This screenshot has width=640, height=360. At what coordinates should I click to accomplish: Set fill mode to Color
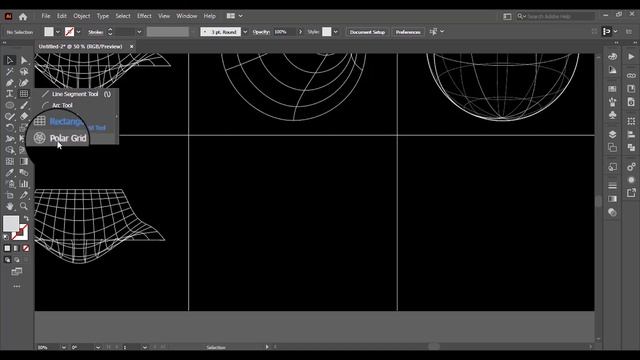pos(7,248)
